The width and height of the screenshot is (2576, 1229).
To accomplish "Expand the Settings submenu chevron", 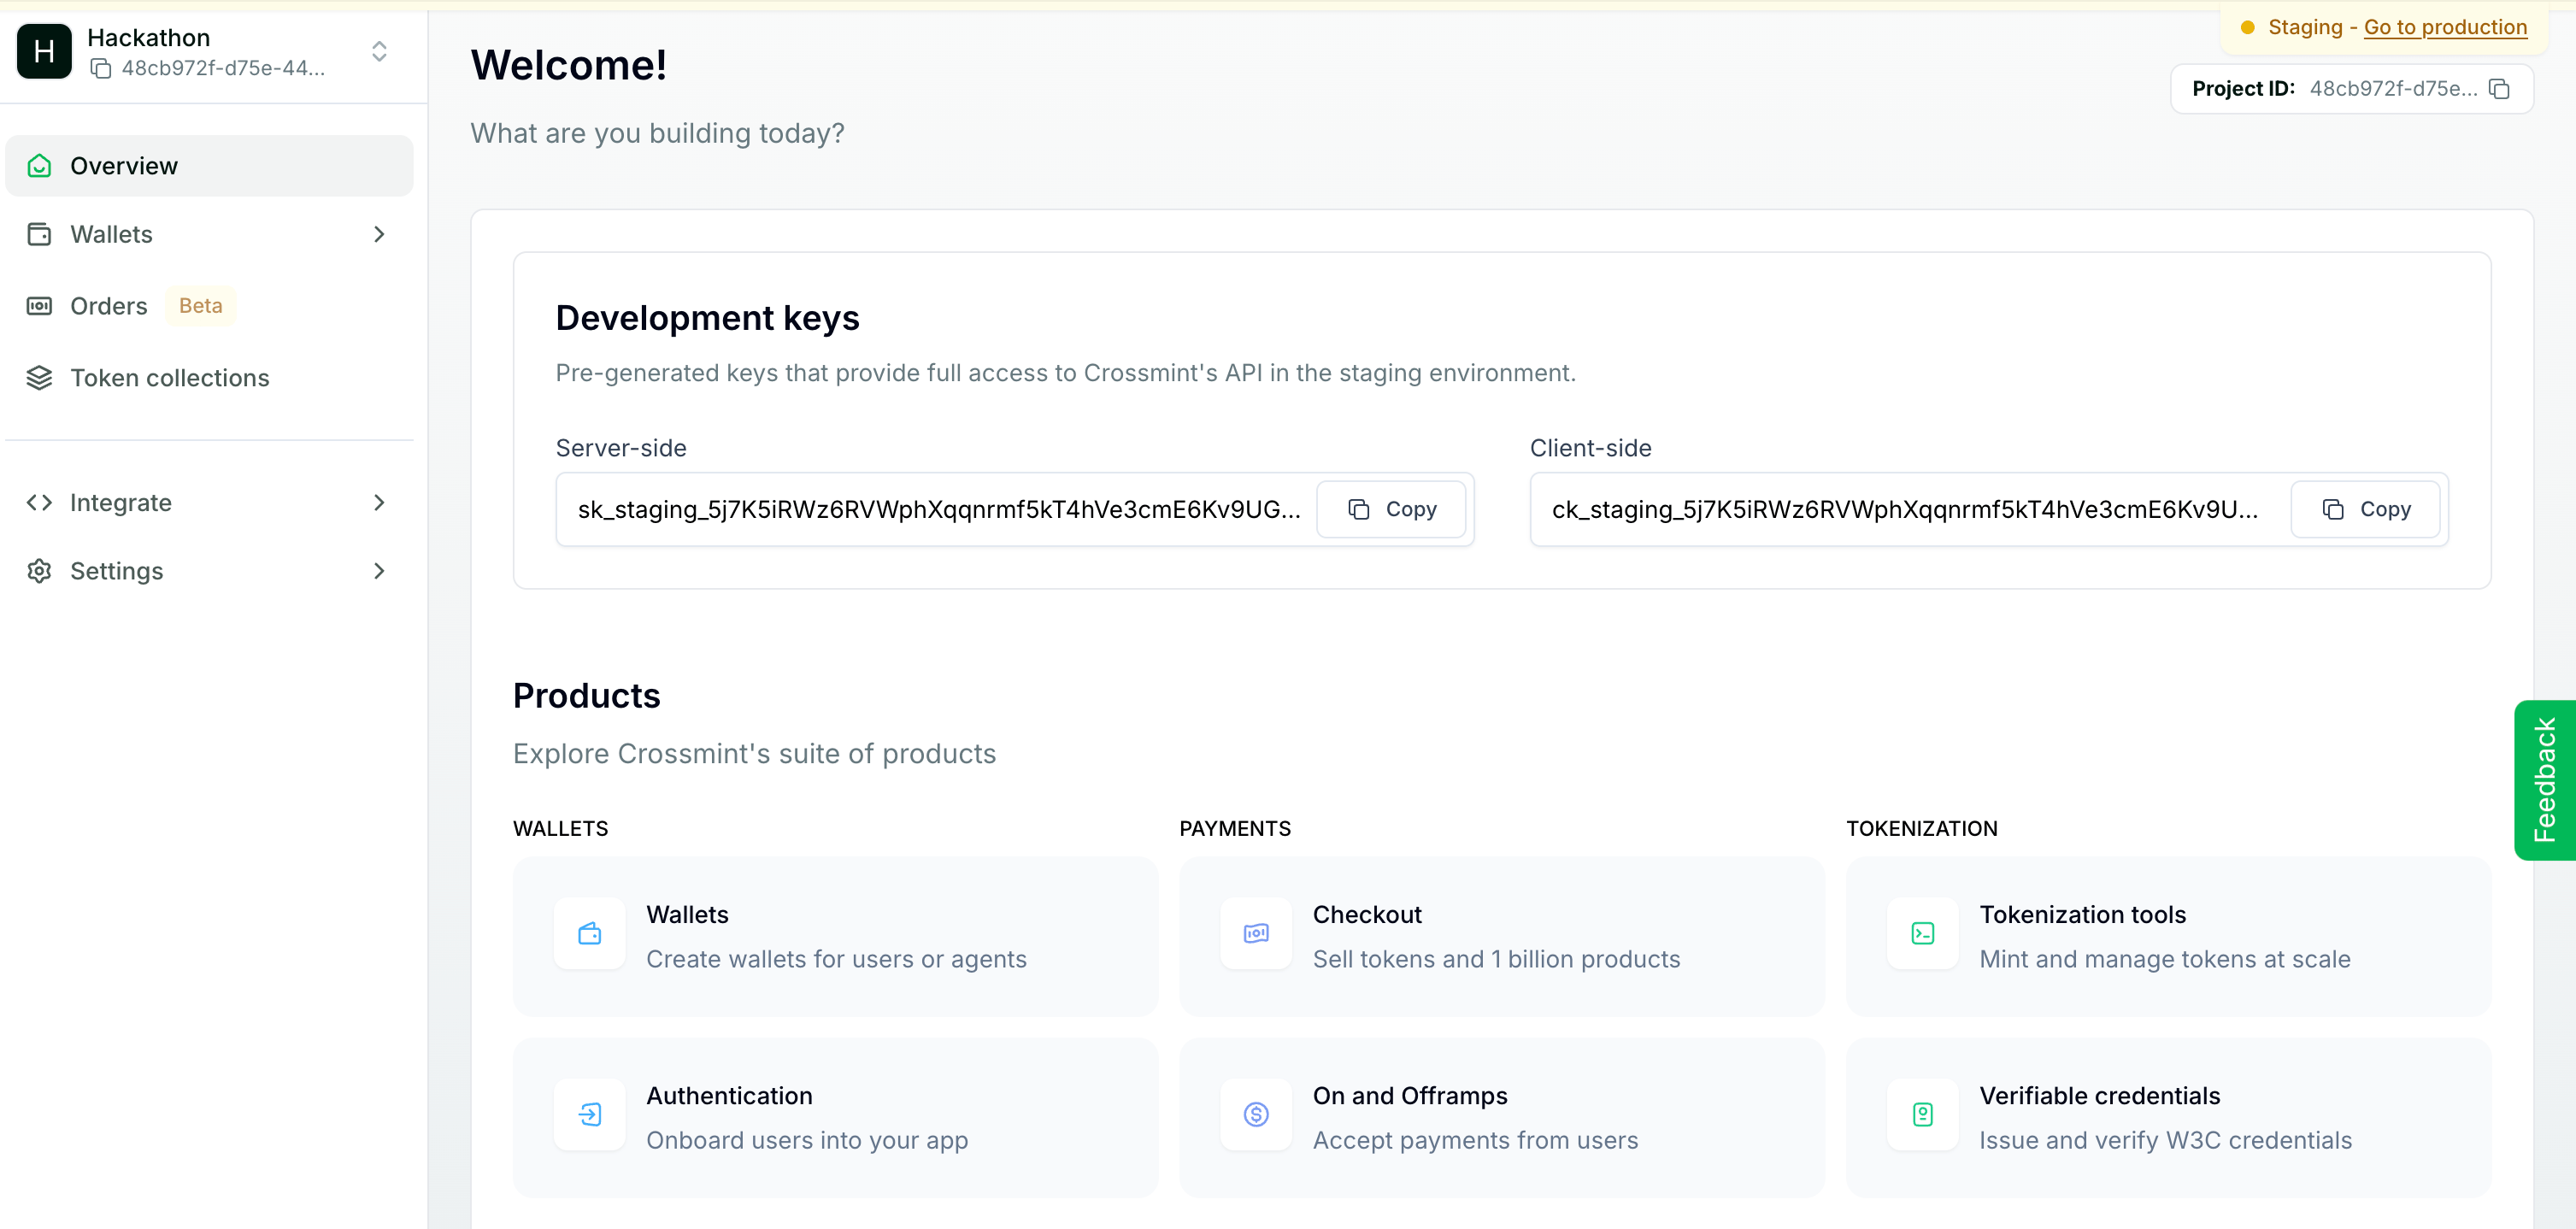I will click(379, 571).
